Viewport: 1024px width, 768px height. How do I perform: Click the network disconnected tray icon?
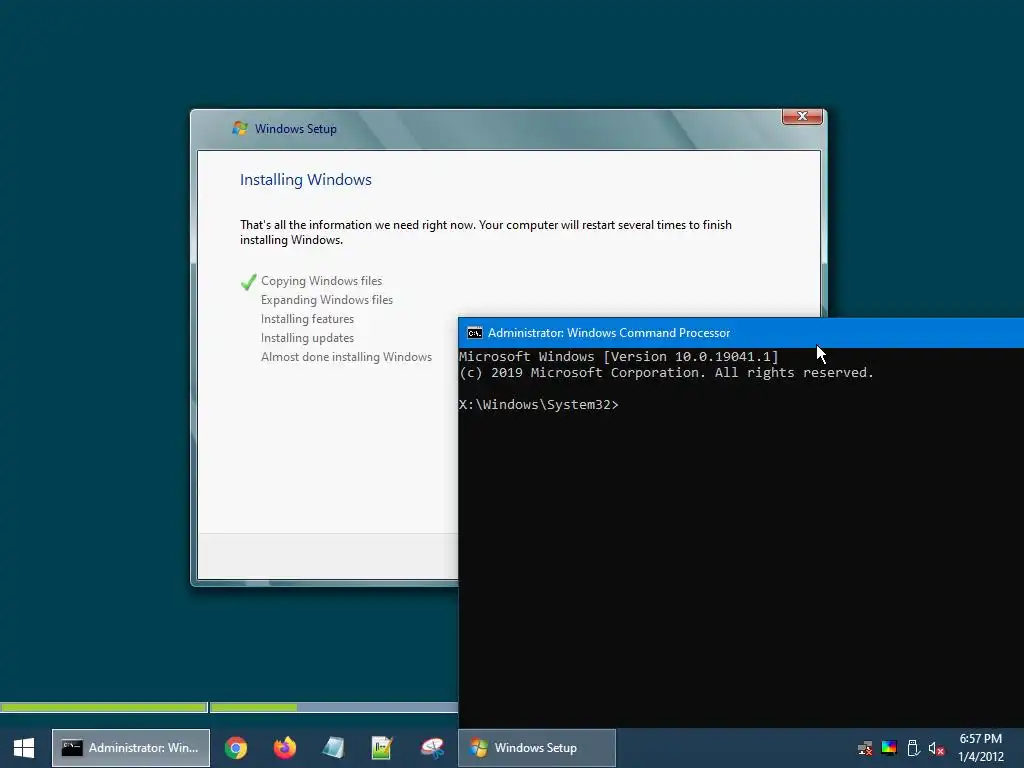pos(865,748)
